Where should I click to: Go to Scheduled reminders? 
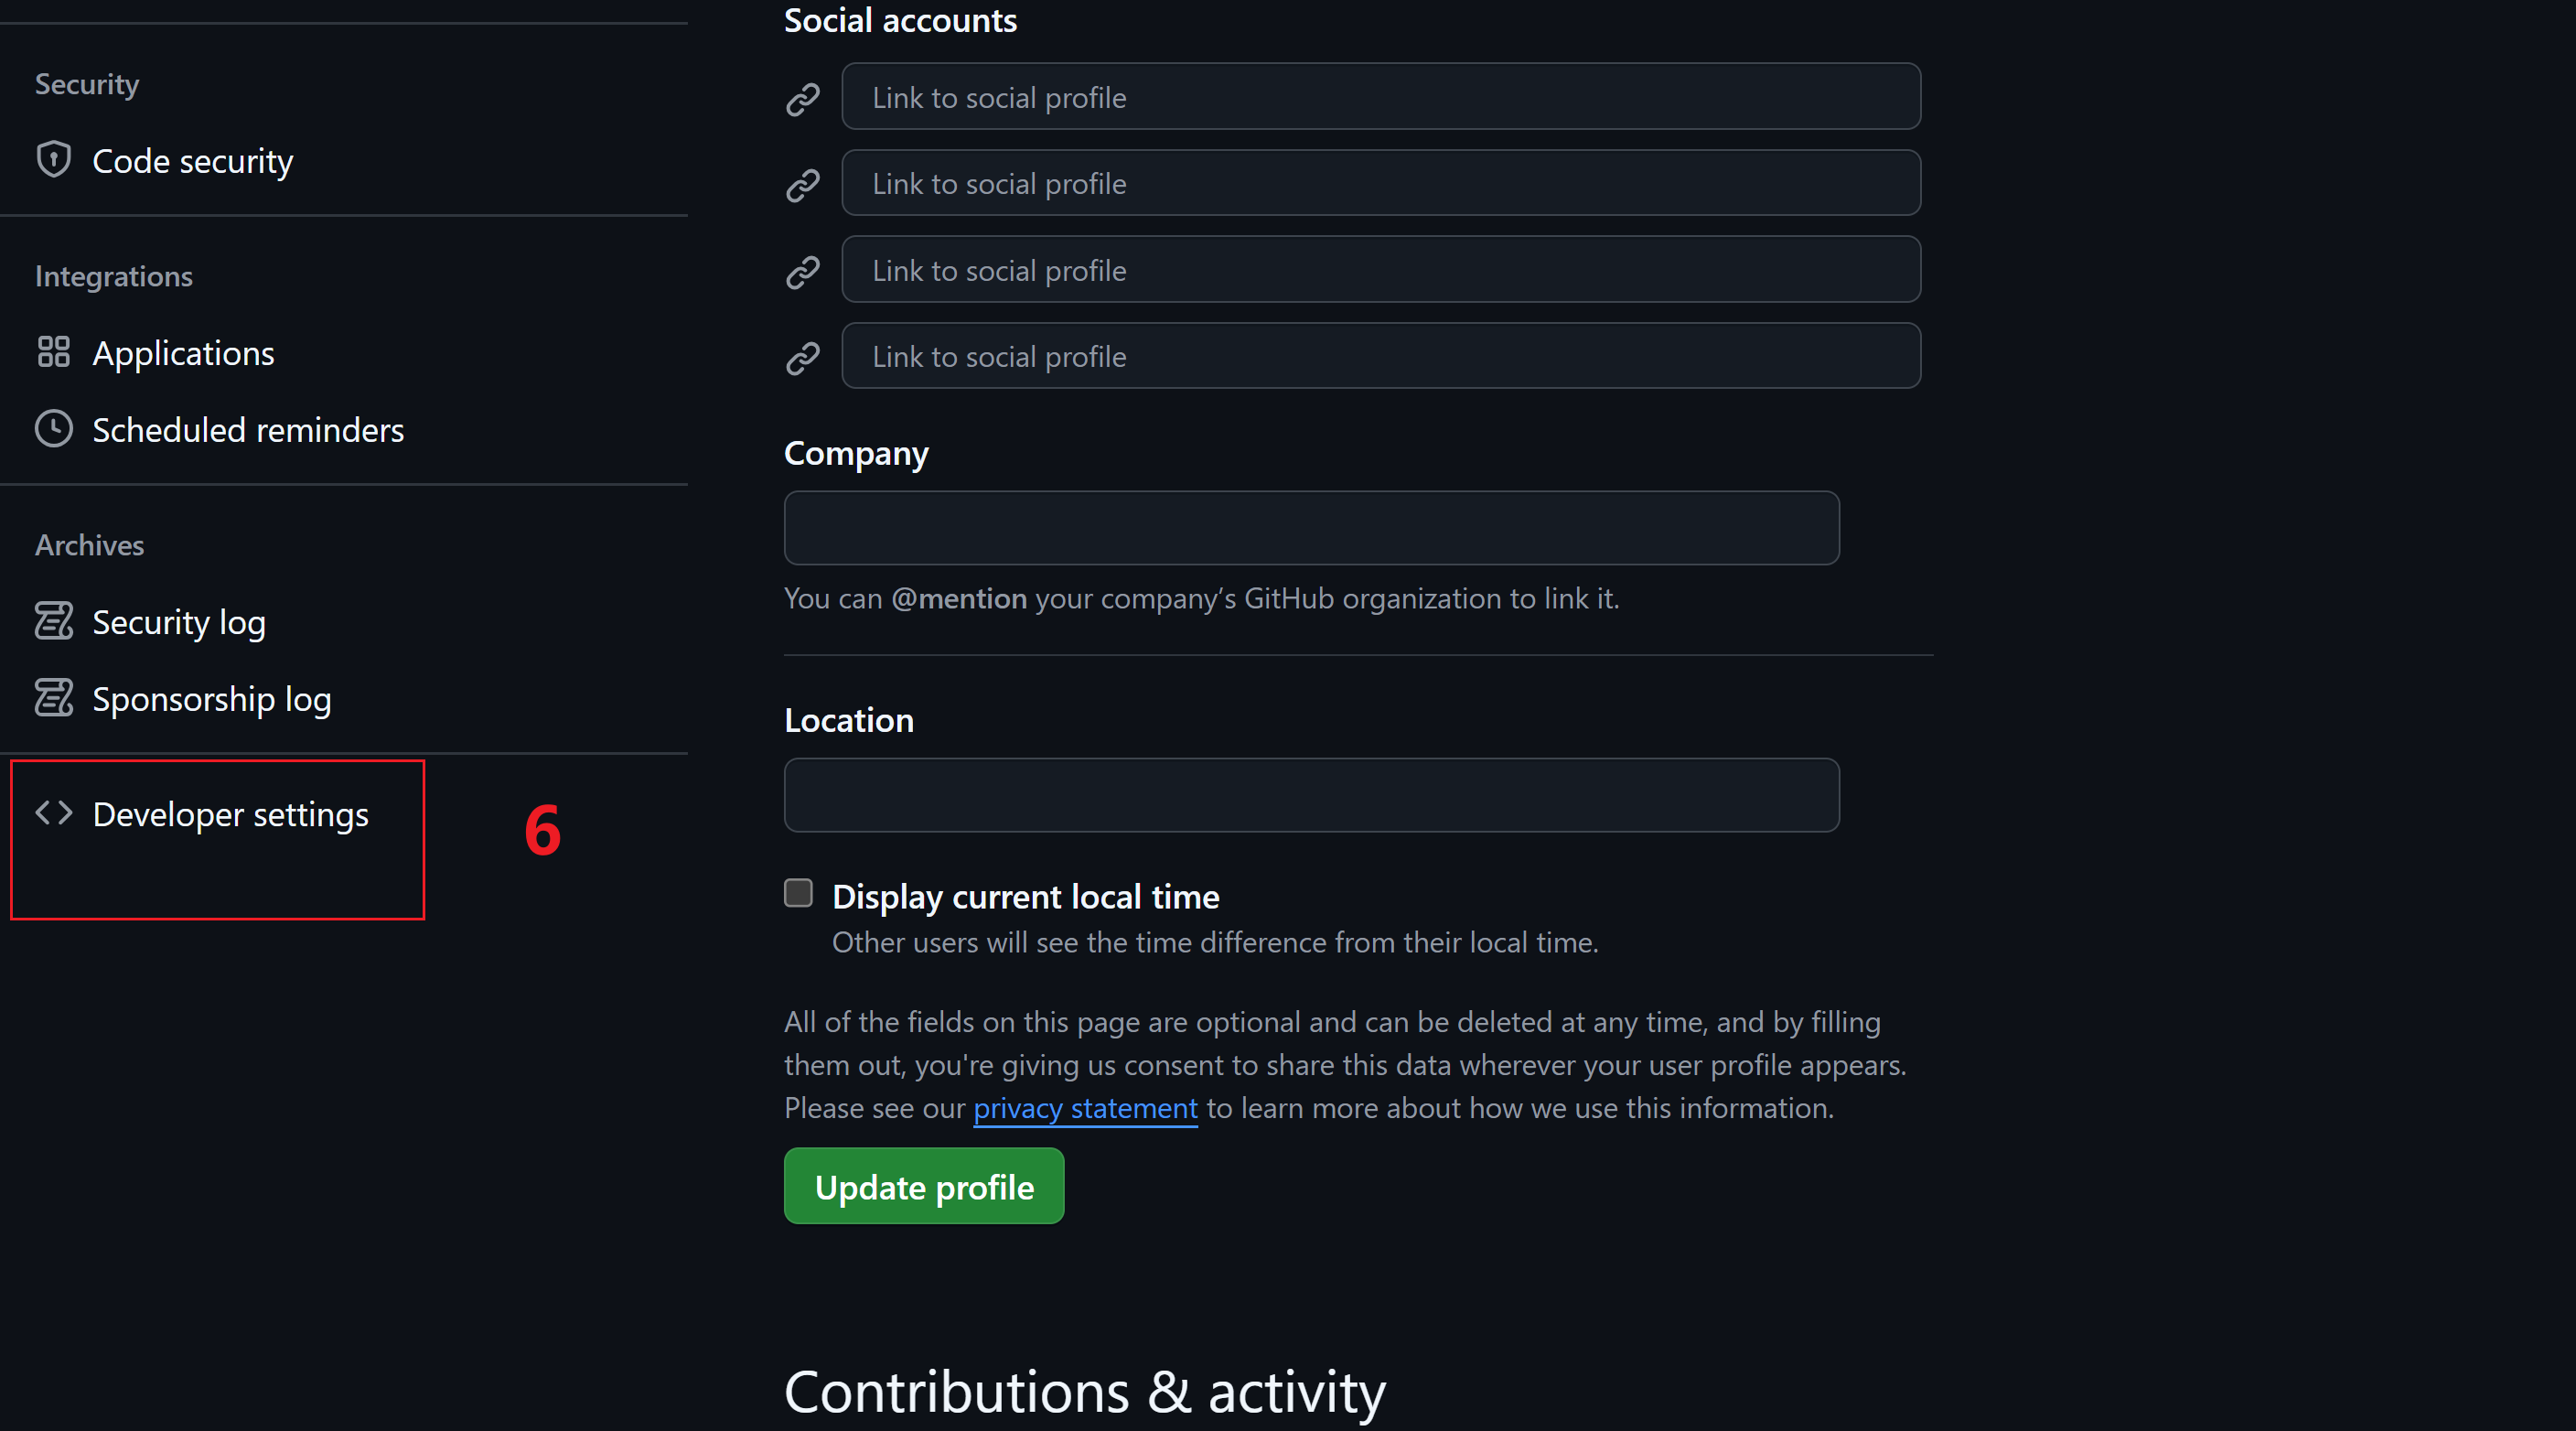(248, 430)
